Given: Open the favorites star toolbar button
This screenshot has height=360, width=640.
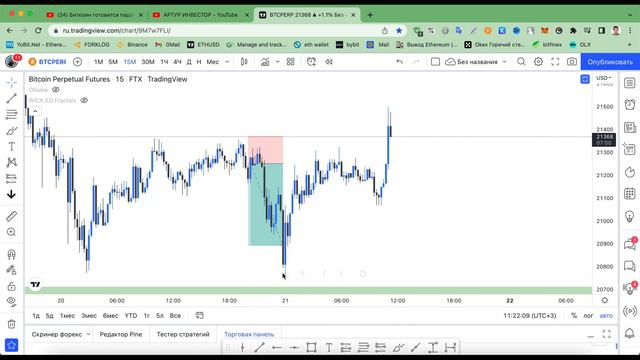Looking at the screenshot, I should pyautogui.click(x=11, y=345).
